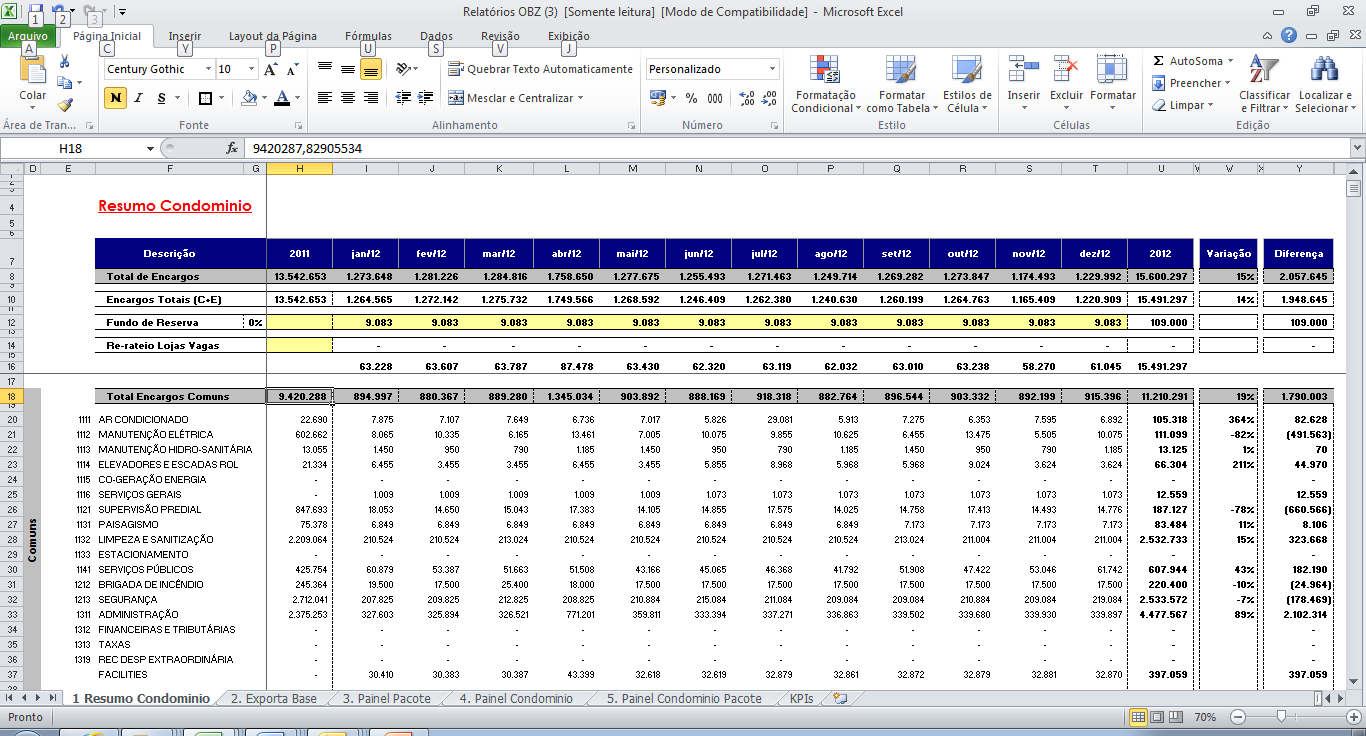Screen dimensions: 1366x736
Task: Click the Decrease Indent icon
Action: (403, 98)
